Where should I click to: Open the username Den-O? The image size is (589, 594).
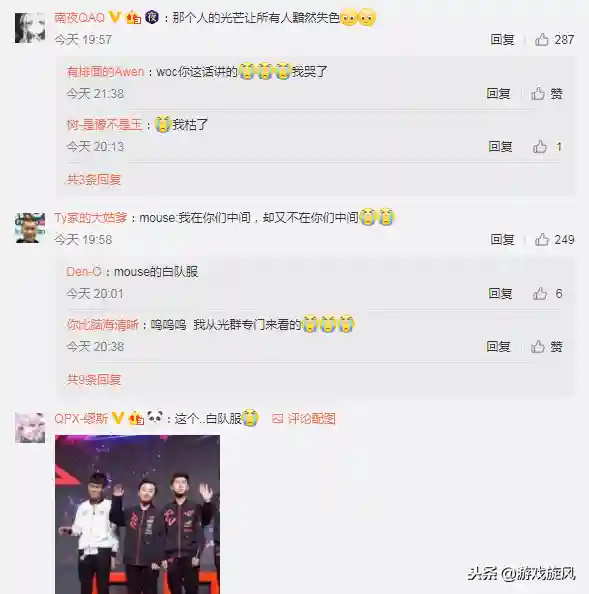click(84, 272)
